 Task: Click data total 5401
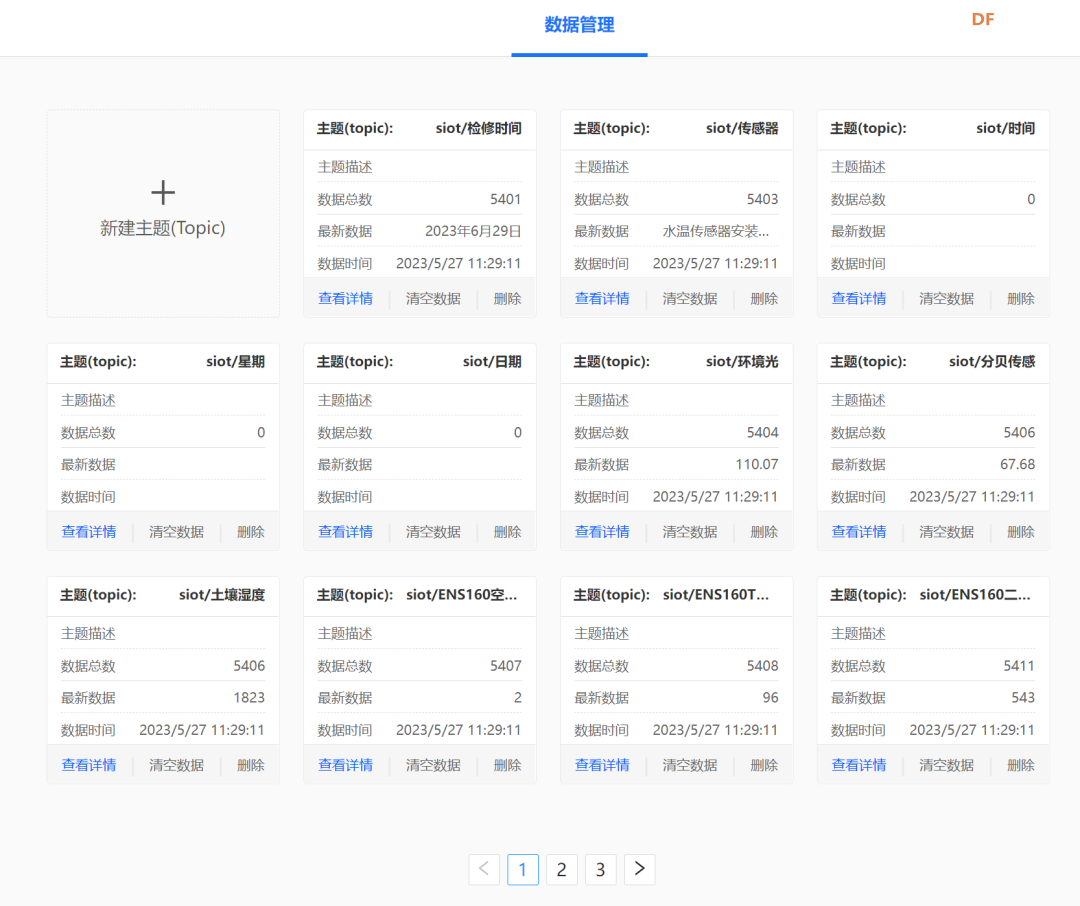click(x=506, y=199)
